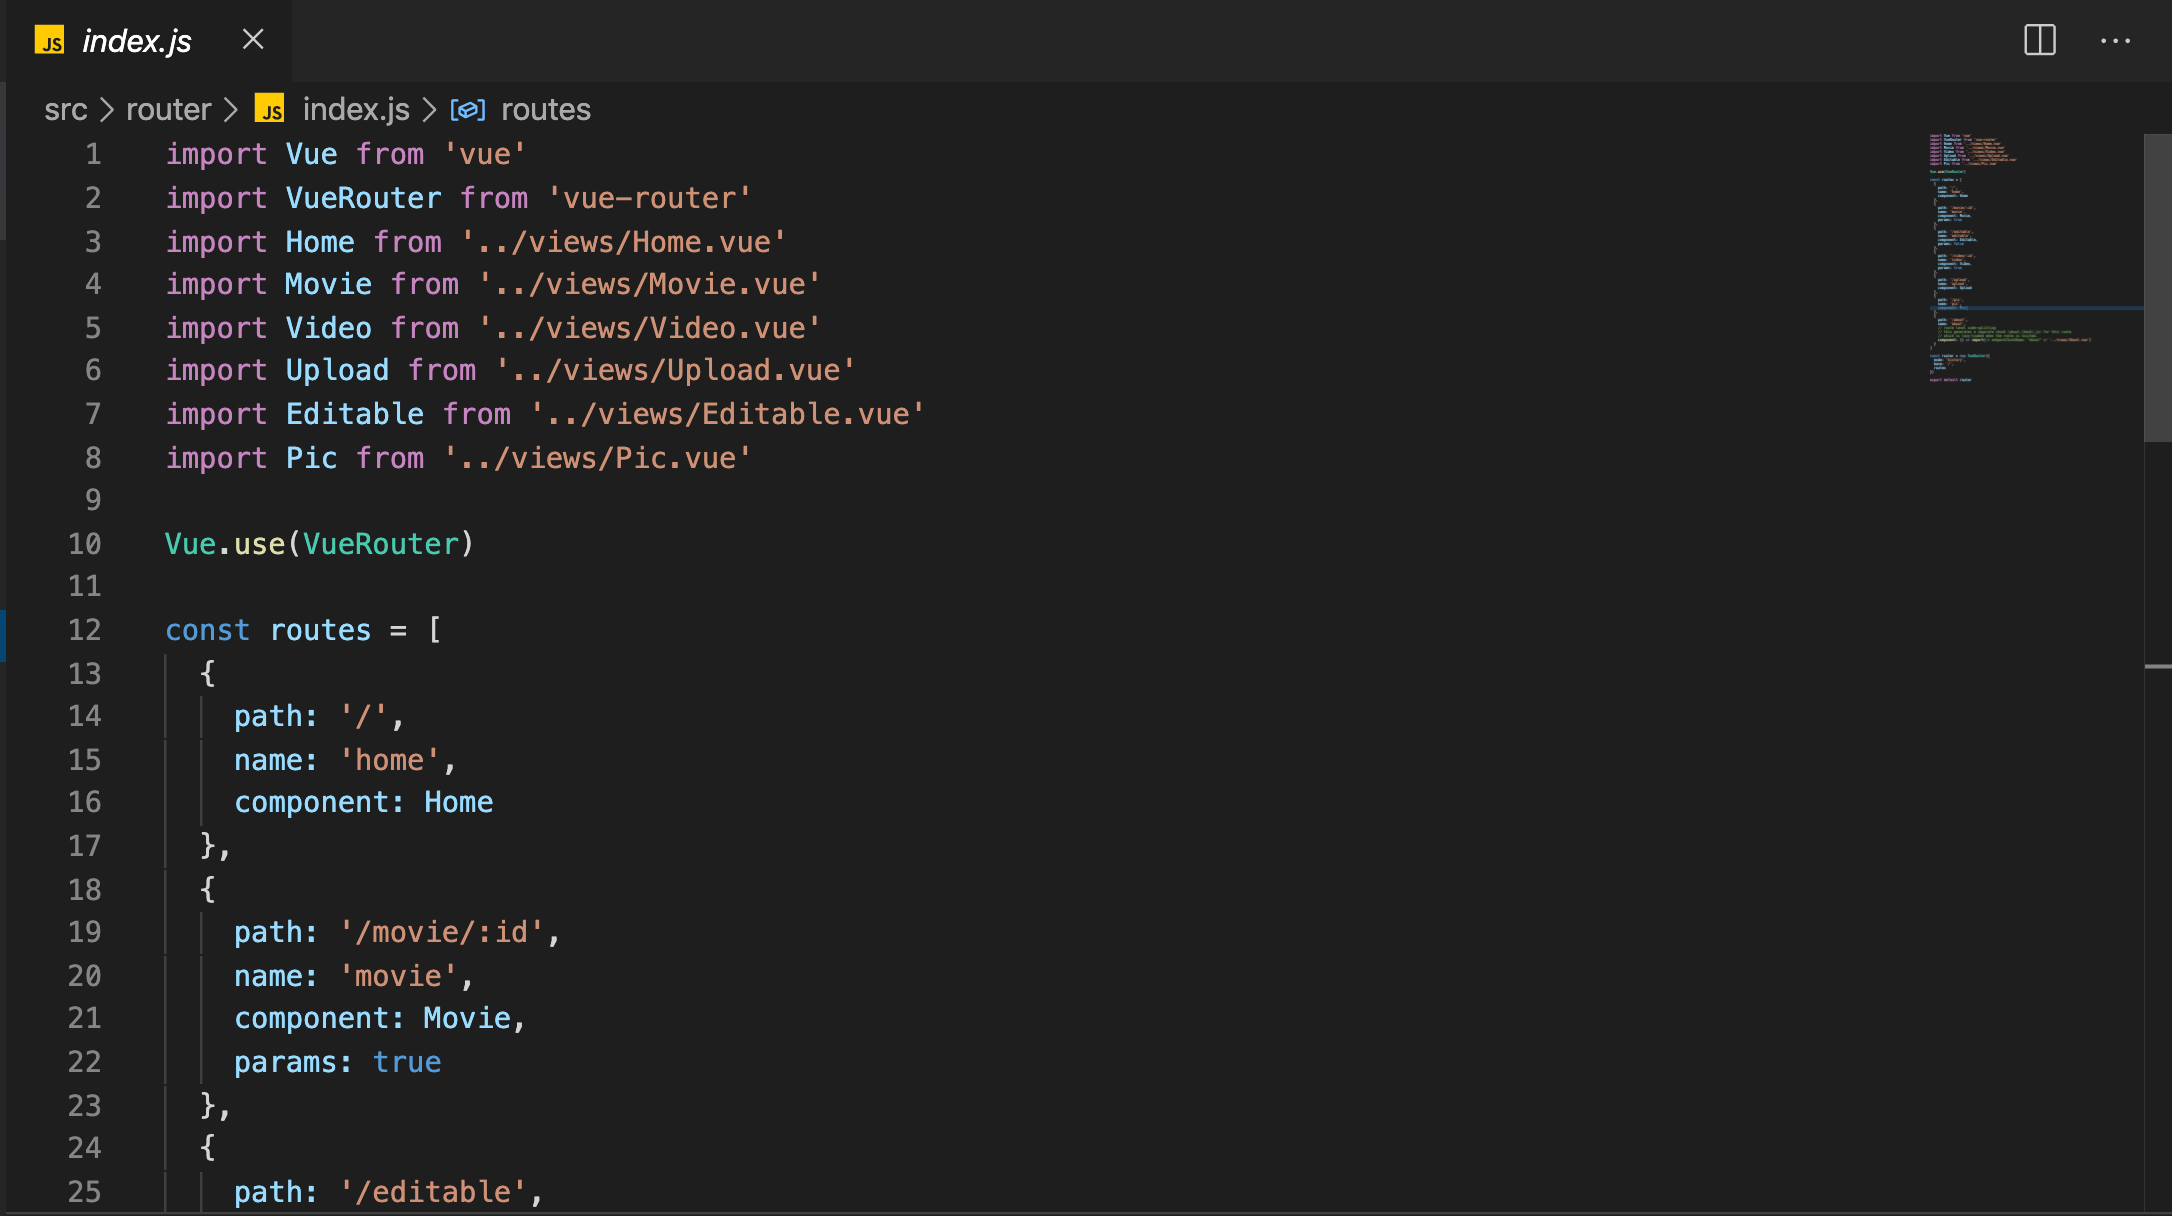
Task: Click the vertical scrollbar thumb
Action: (x=2157, y=288)
